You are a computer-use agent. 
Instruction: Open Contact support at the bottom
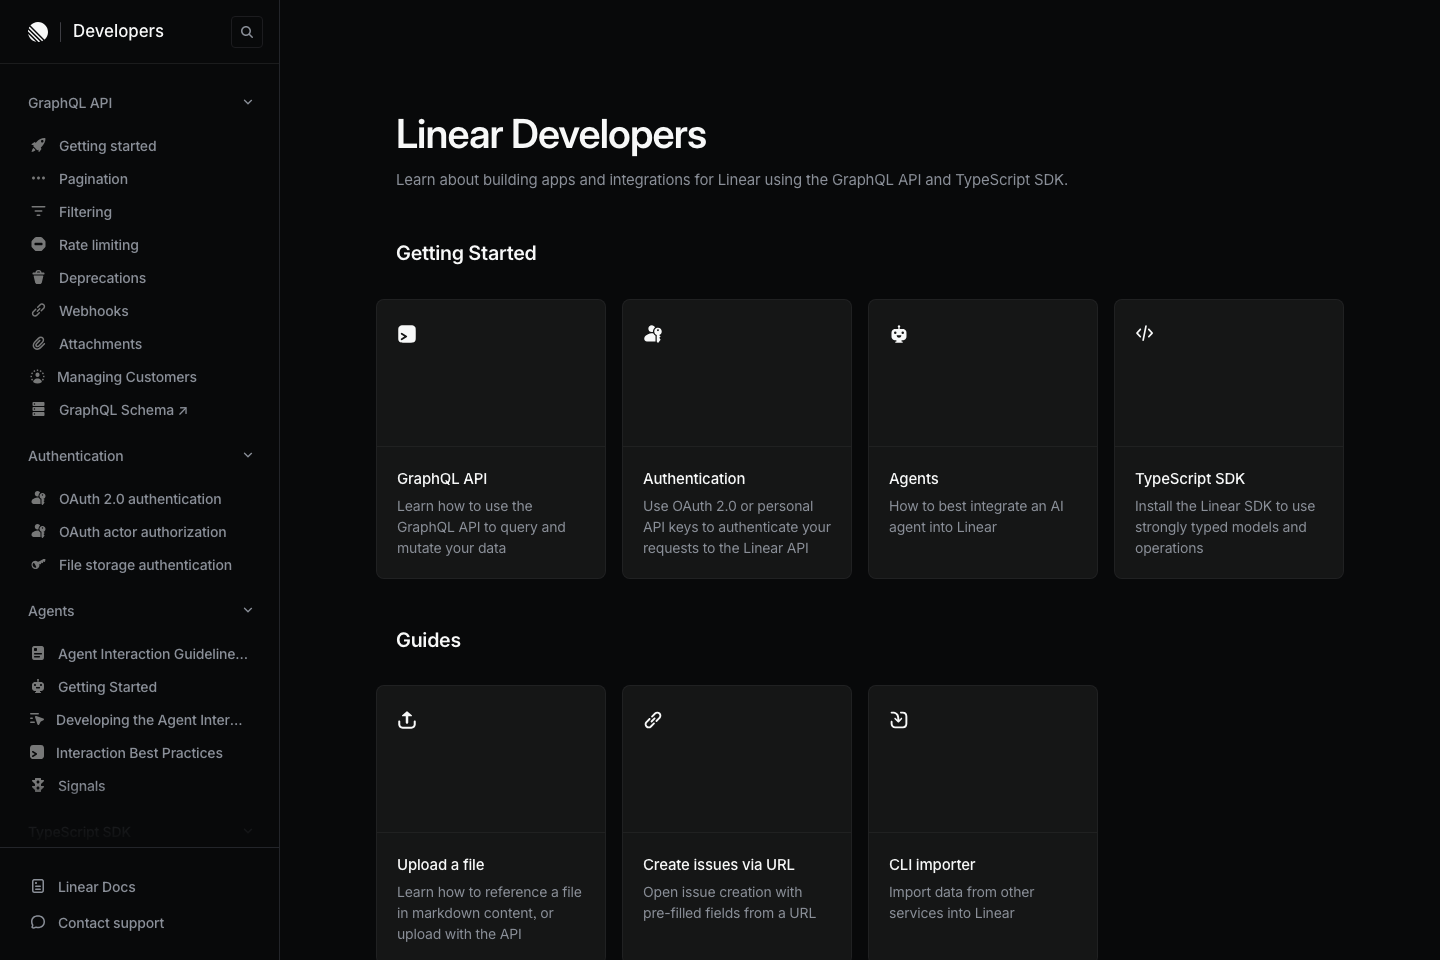point(110,923)
